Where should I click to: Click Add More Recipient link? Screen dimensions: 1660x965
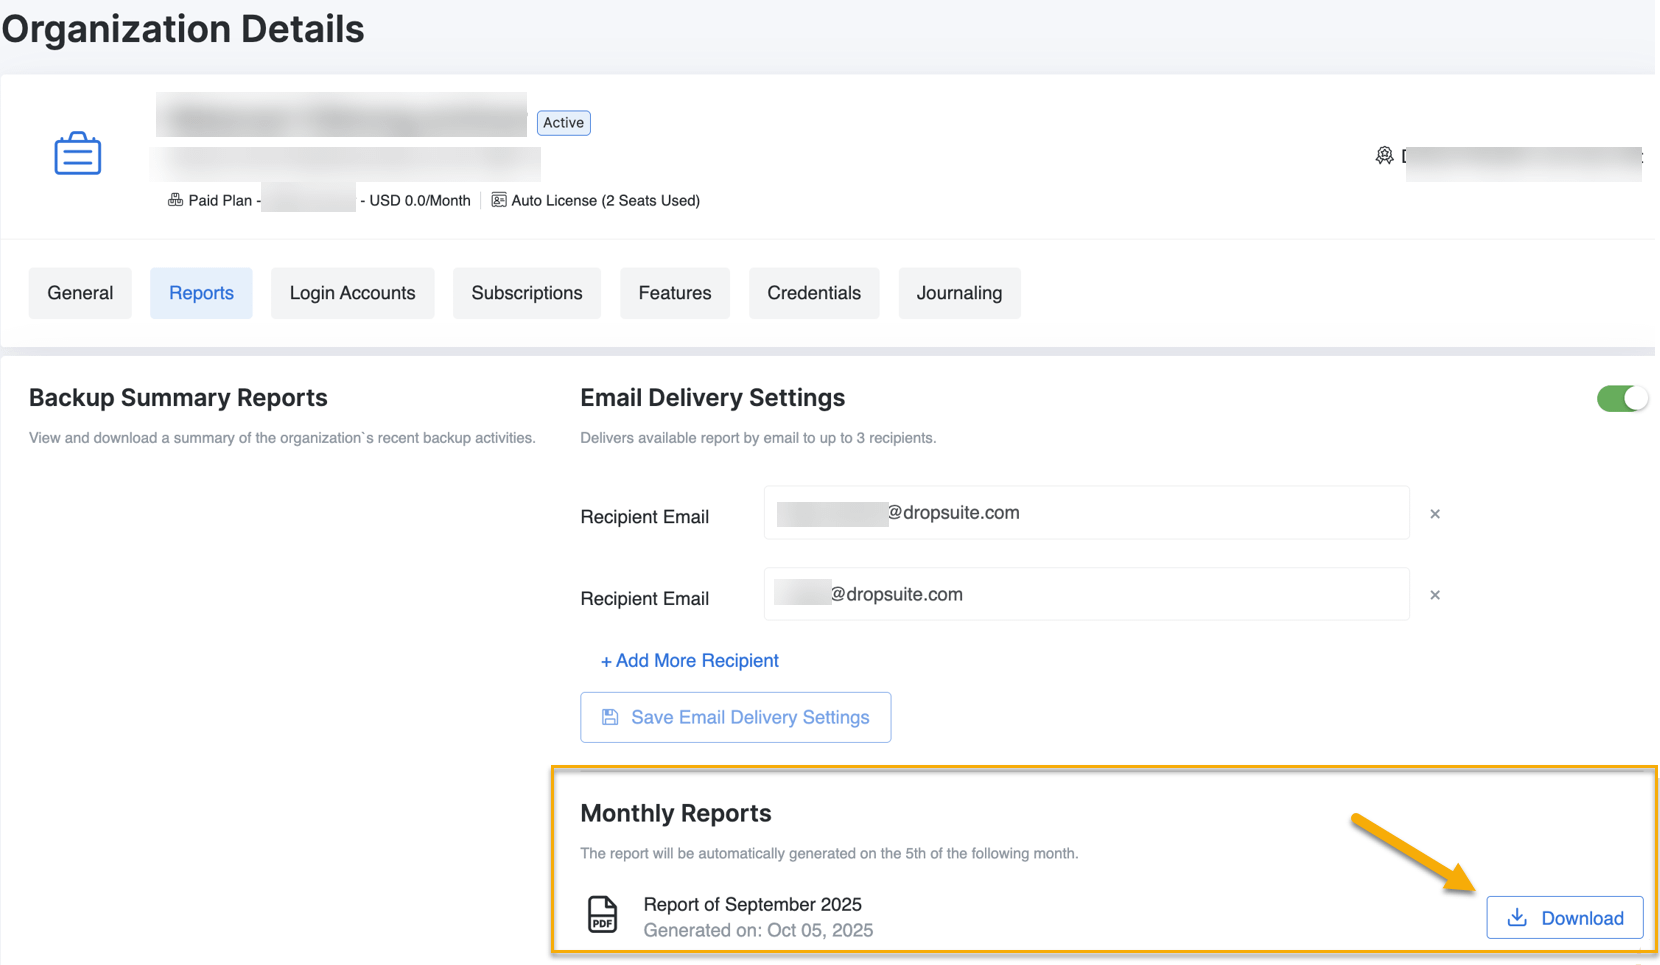[689, 661]
